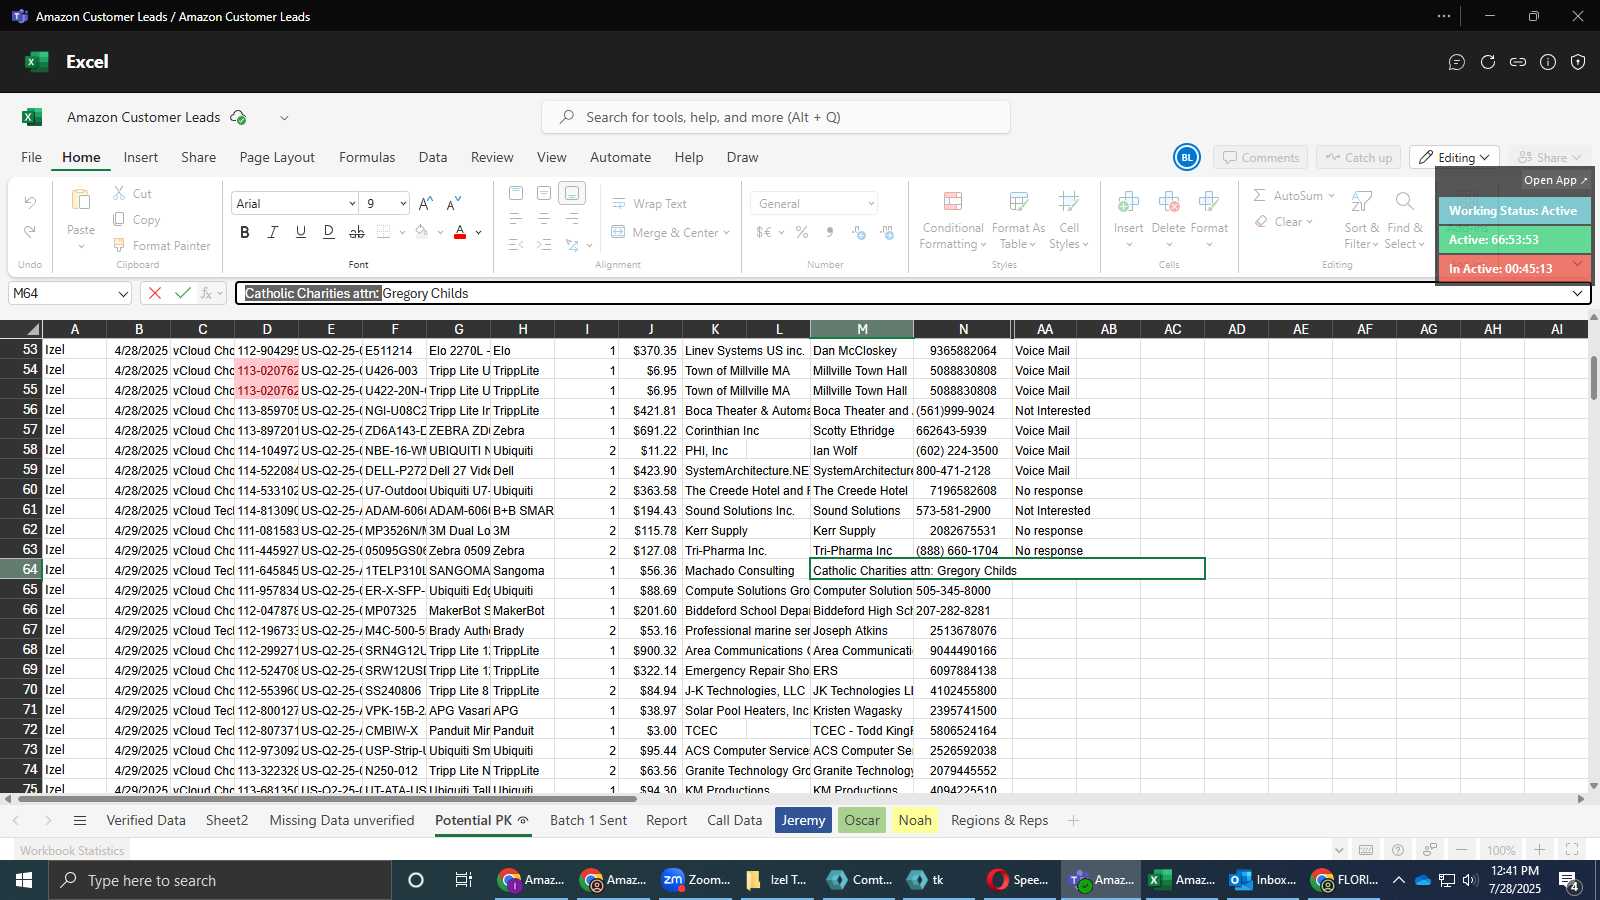Click the Copy icon in Clipboard group
Viewport: 1600px width, 900px height.
point(119,219)
